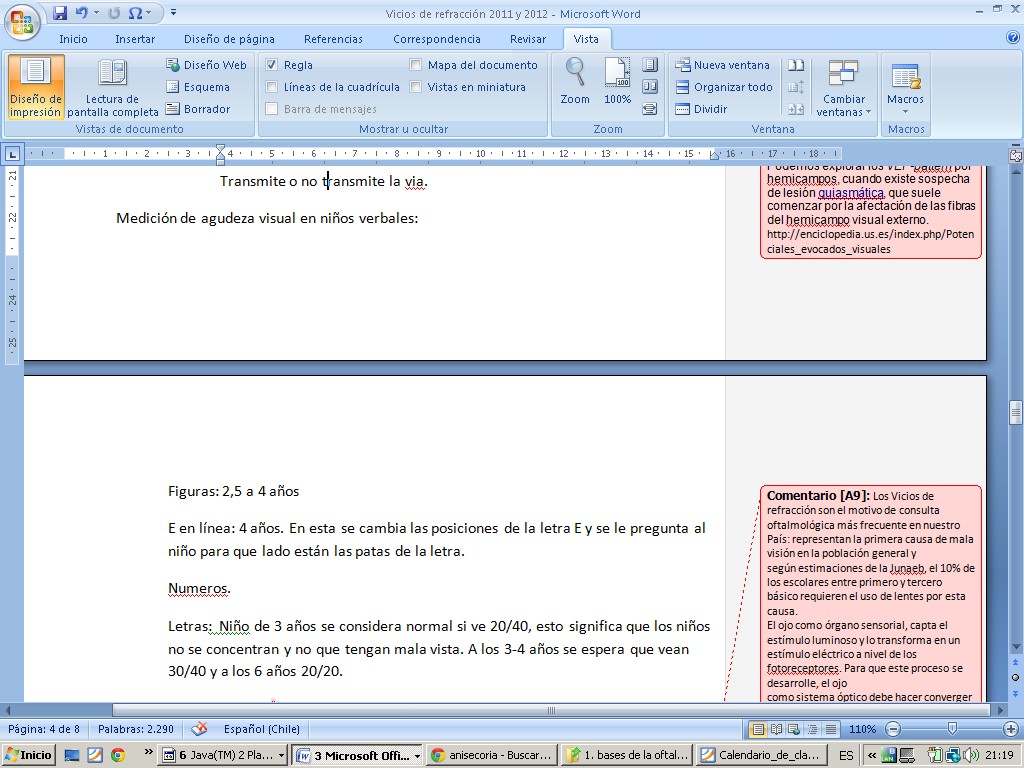The width and height of the screenshot is (1024, 768).
Task: Open Word help question mark icon
Action: (x=1012, y=38)
